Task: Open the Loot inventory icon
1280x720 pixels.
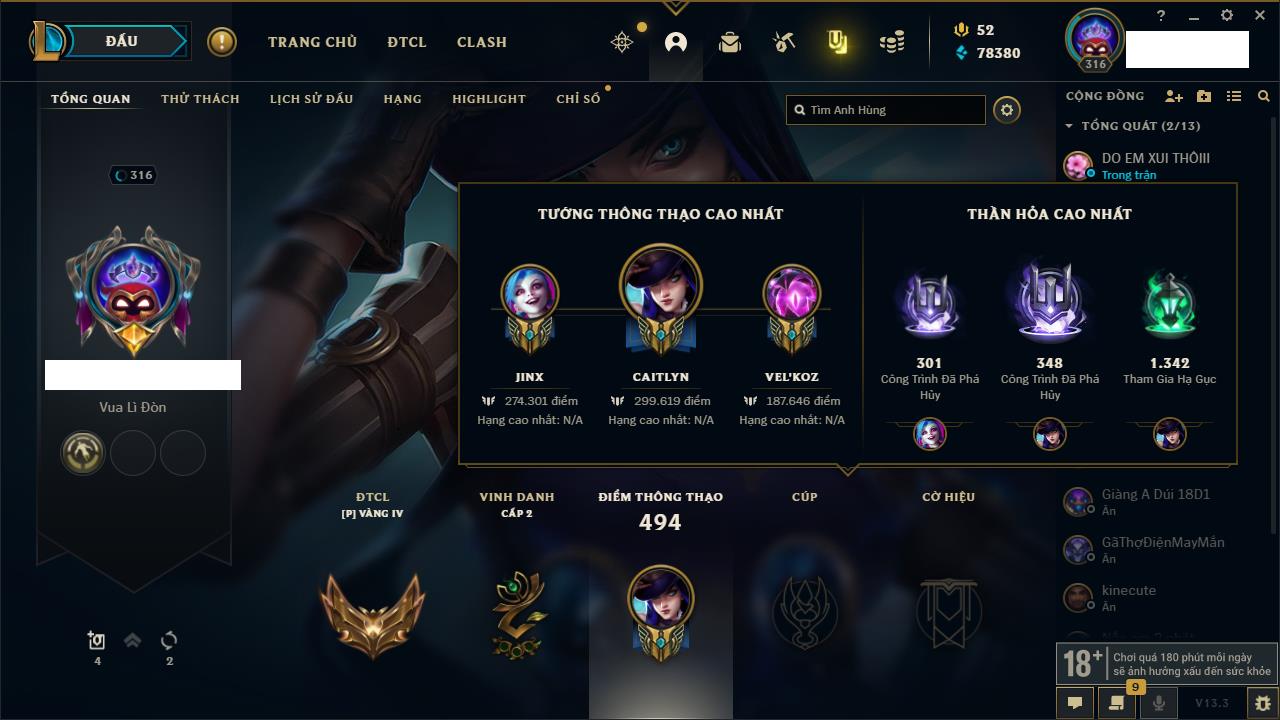Action: pyautogui.click(x=837, y=42)
